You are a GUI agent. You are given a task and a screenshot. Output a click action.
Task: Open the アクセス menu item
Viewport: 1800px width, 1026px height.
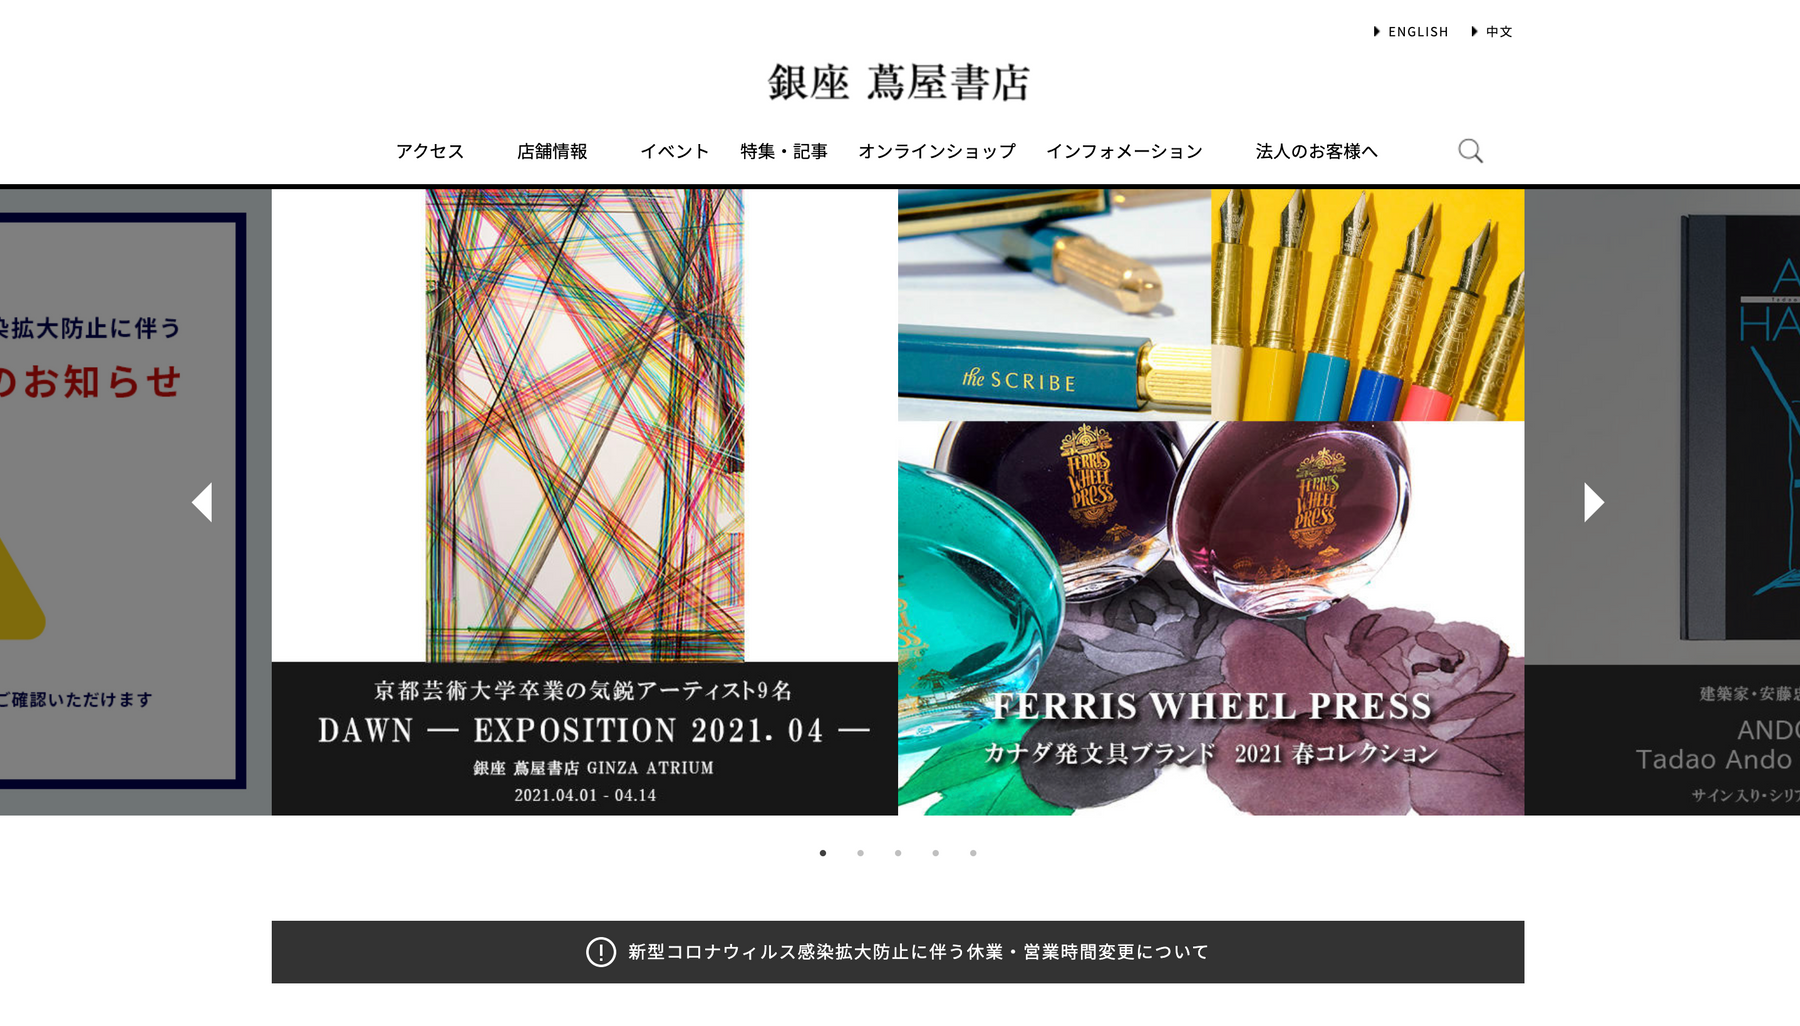[430, 151]
